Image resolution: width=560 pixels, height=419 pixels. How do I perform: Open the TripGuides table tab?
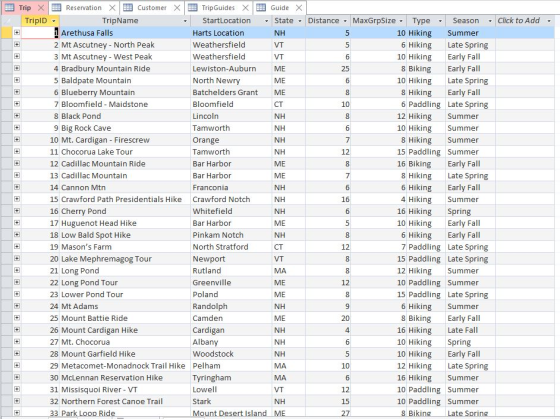(218, 8)
